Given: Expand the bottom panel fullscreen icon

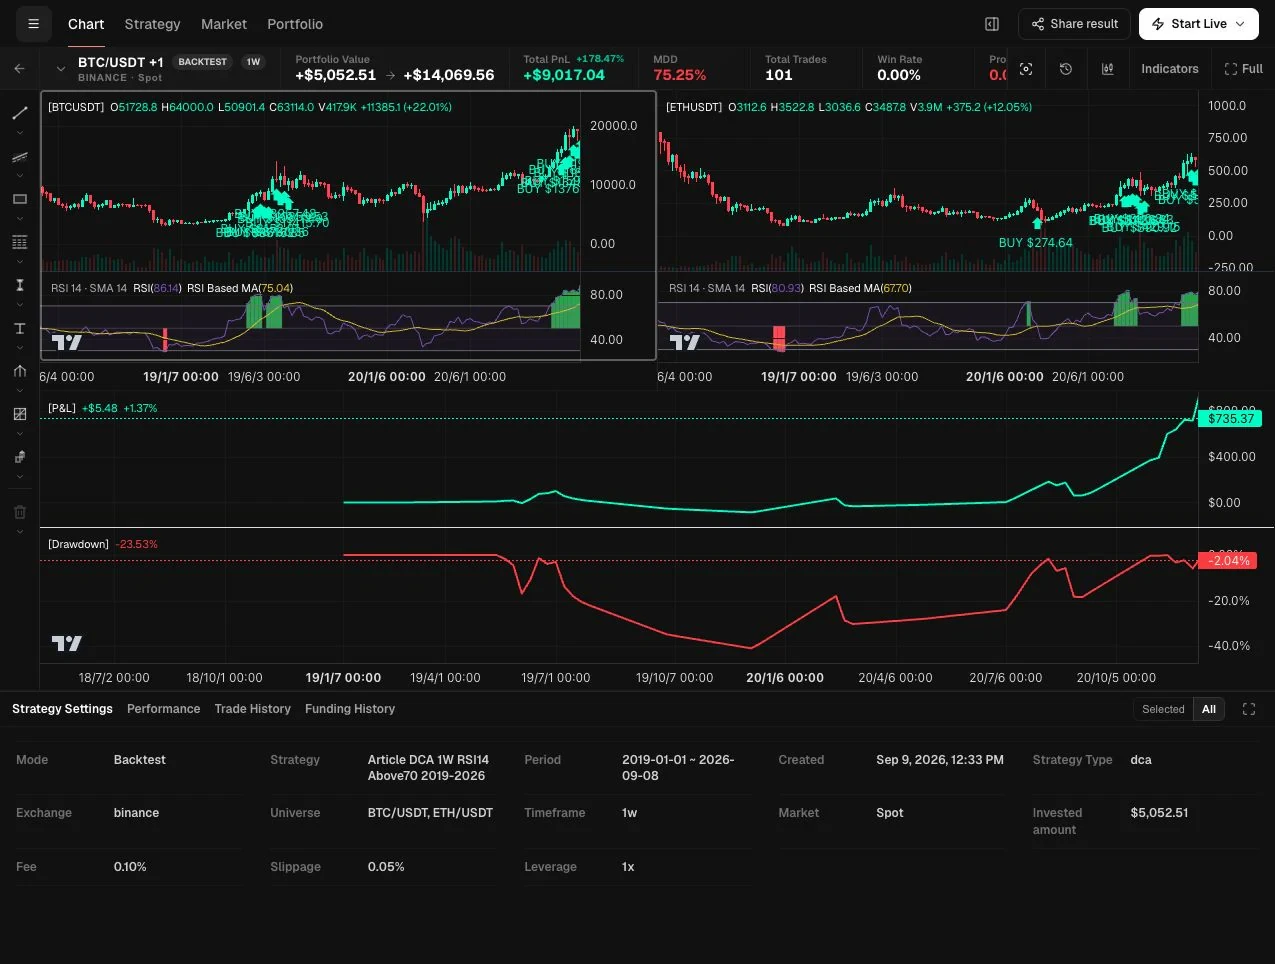Looking at the screenshot, I should point(1249,709).
